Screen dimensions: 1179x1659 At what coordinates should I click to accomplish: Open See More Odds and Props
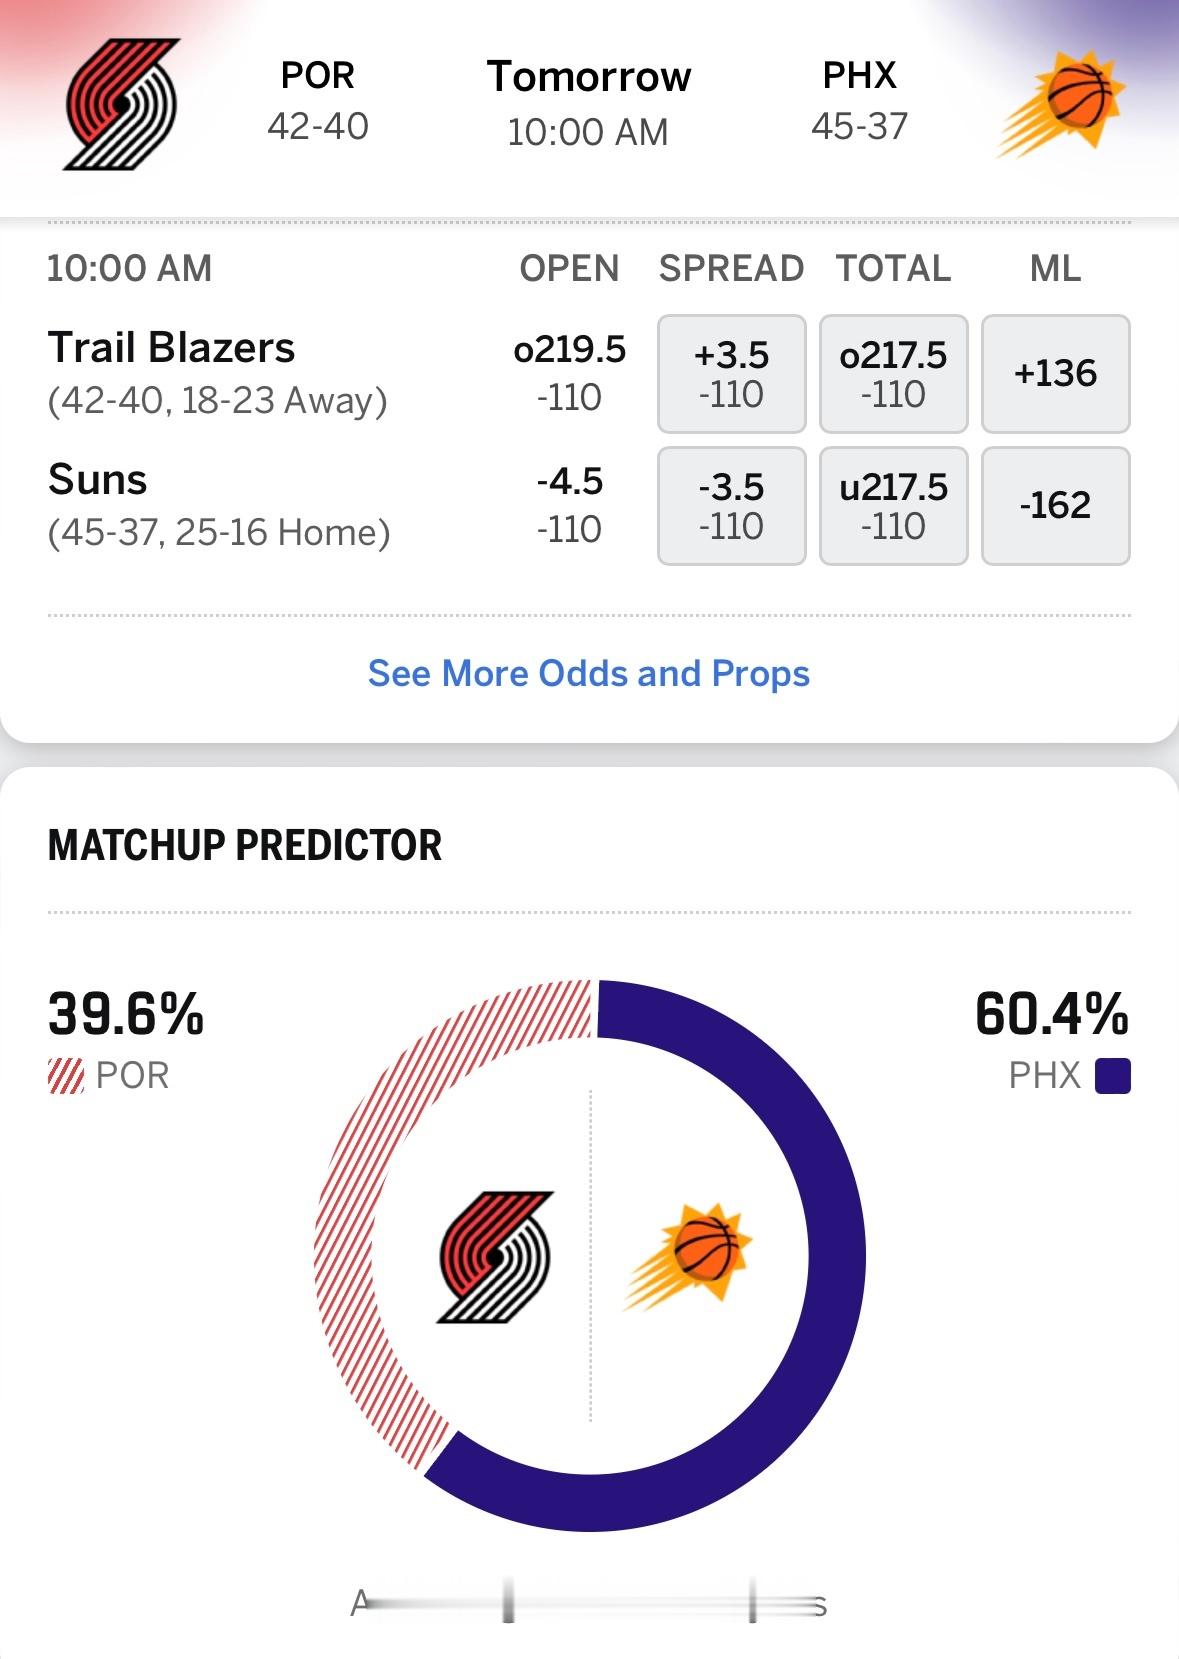pos(589,674)
